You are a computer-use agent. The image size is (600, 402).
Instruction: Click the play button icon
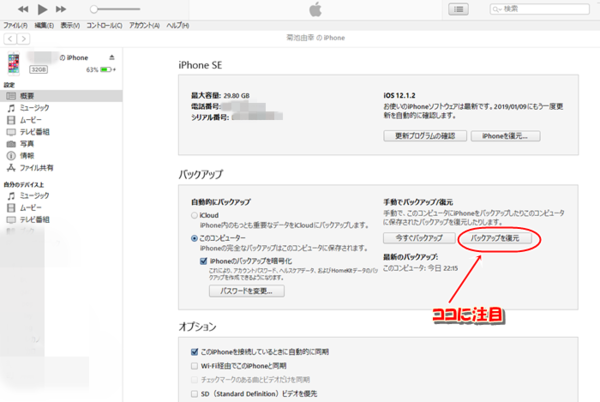pos(42,9)
